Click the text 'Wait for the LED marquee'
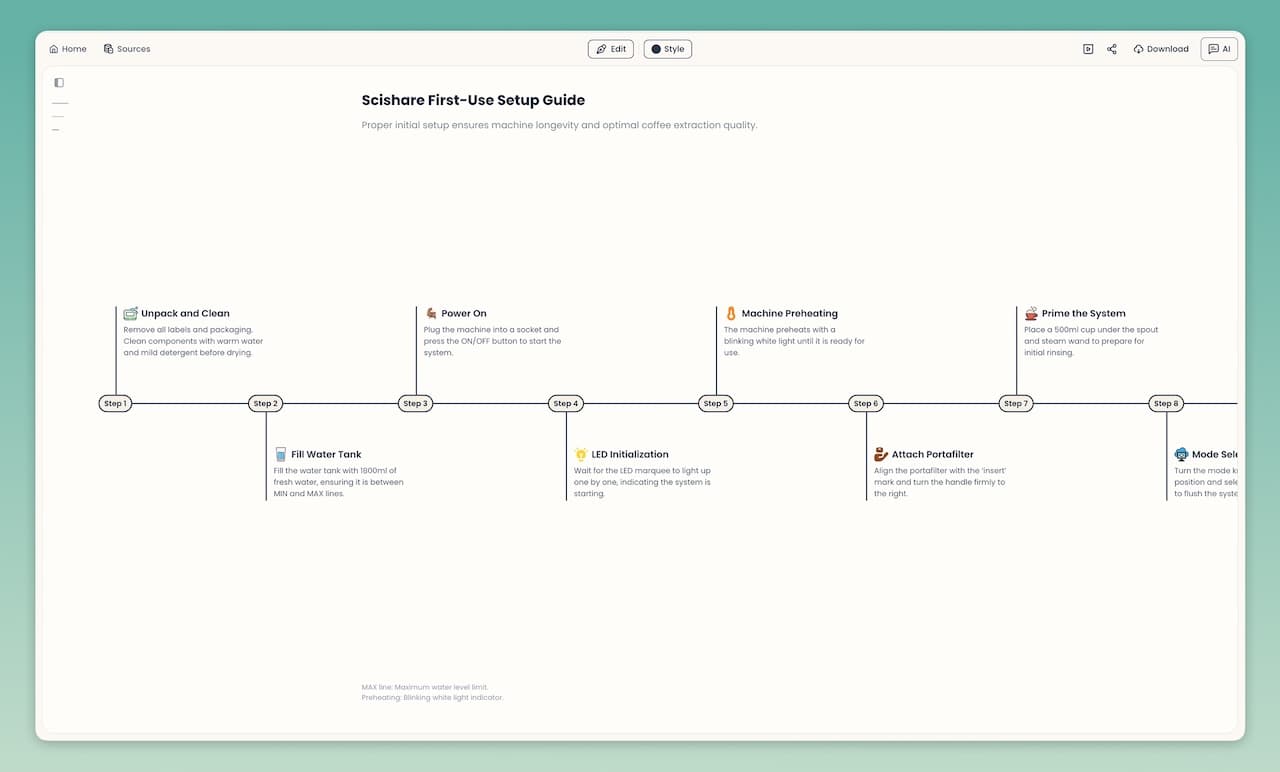Image resolution: width=1280 pixels, height=772 pixels. tap(642, 482)
